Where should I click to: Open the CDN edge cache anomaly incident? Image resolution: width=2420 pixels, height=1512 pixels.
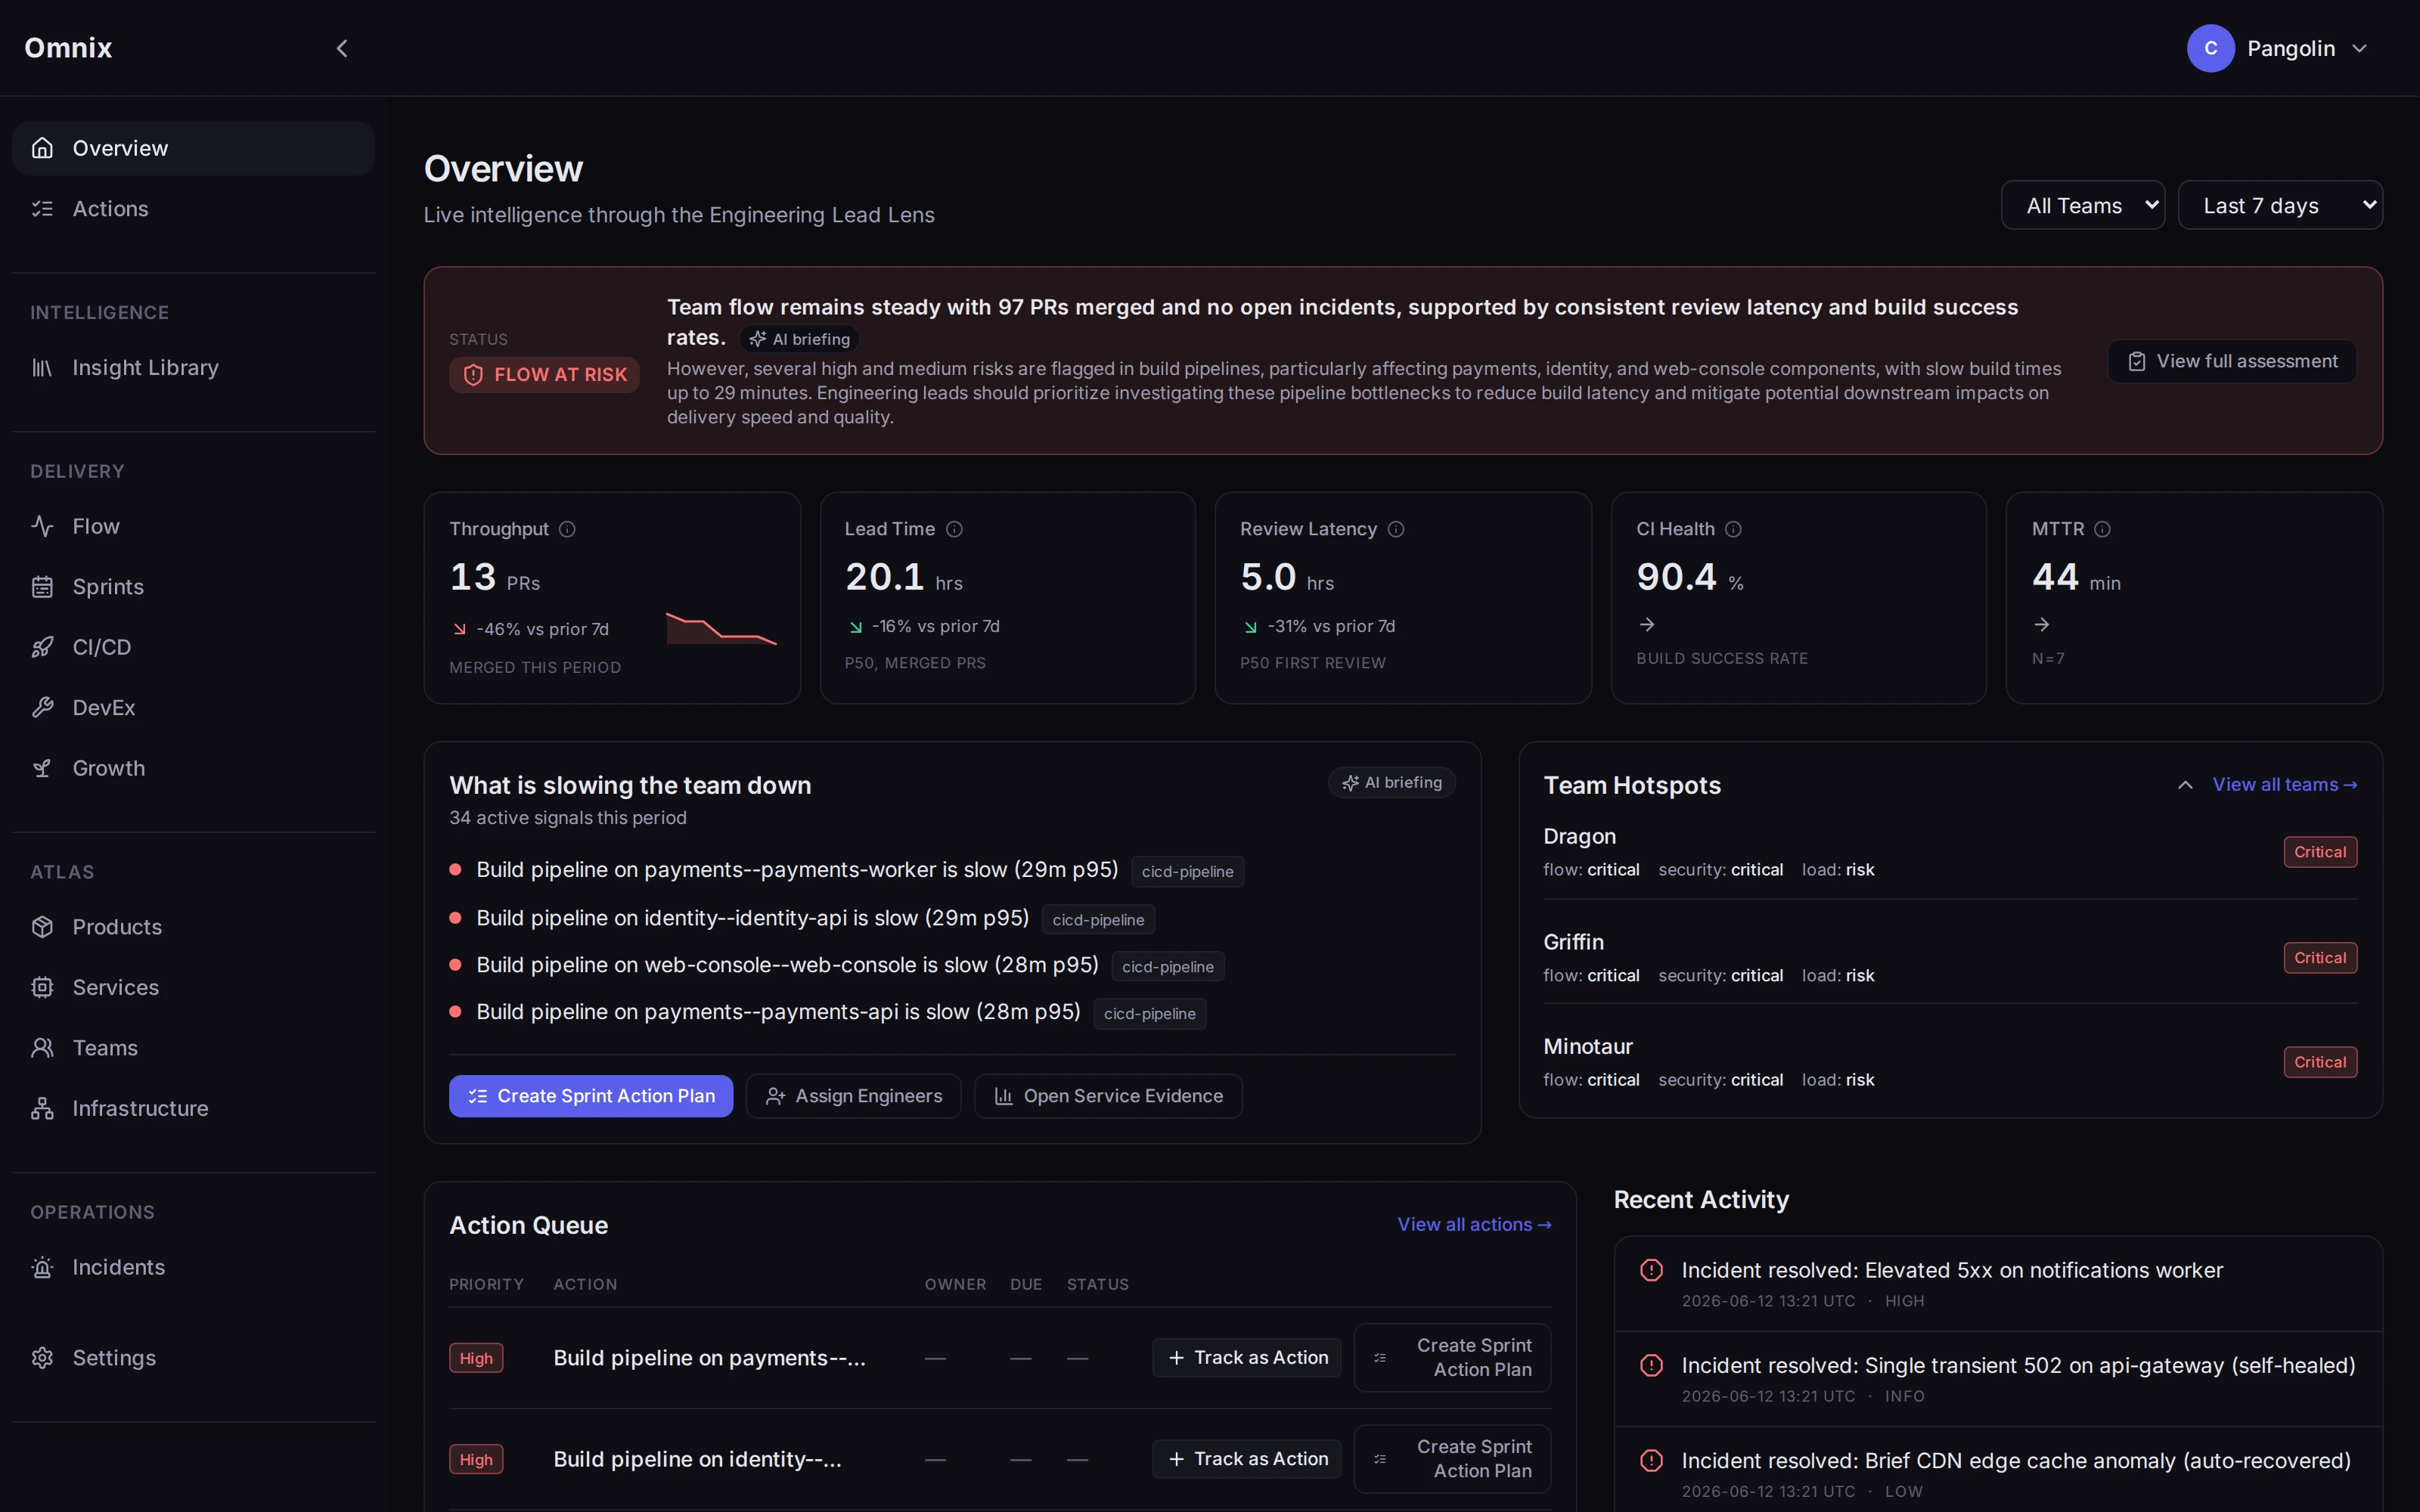(1998, 1470)
